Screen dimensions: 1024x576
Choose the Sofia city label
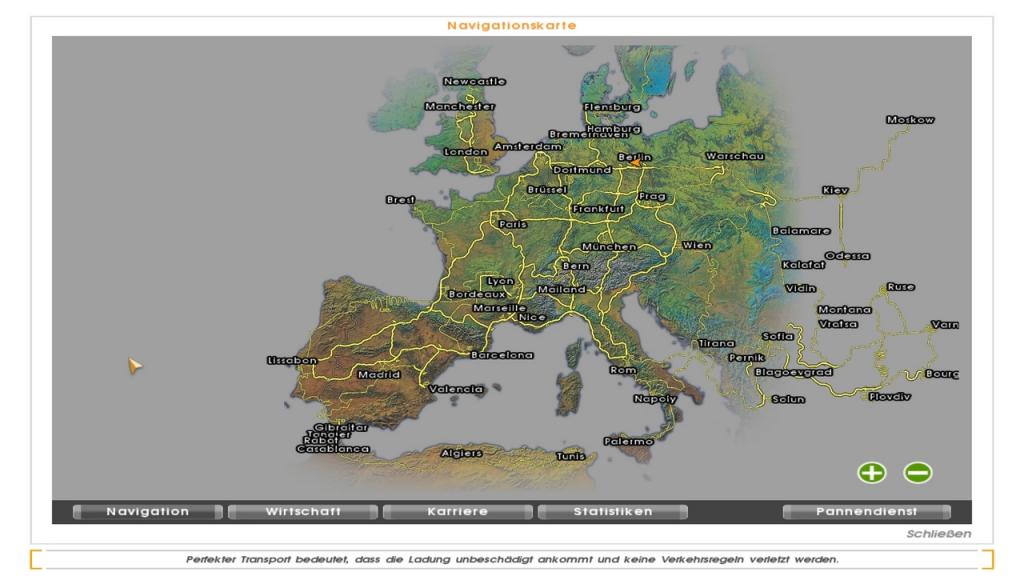778,337
